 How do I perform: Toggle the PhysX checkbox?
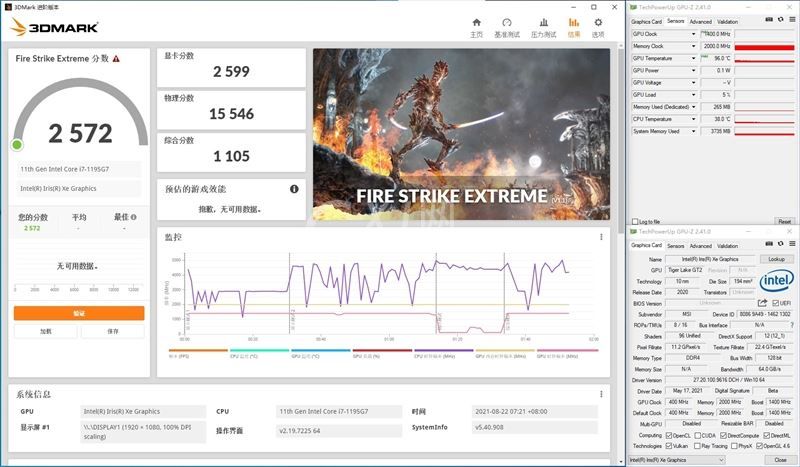(x=734, y=446)
